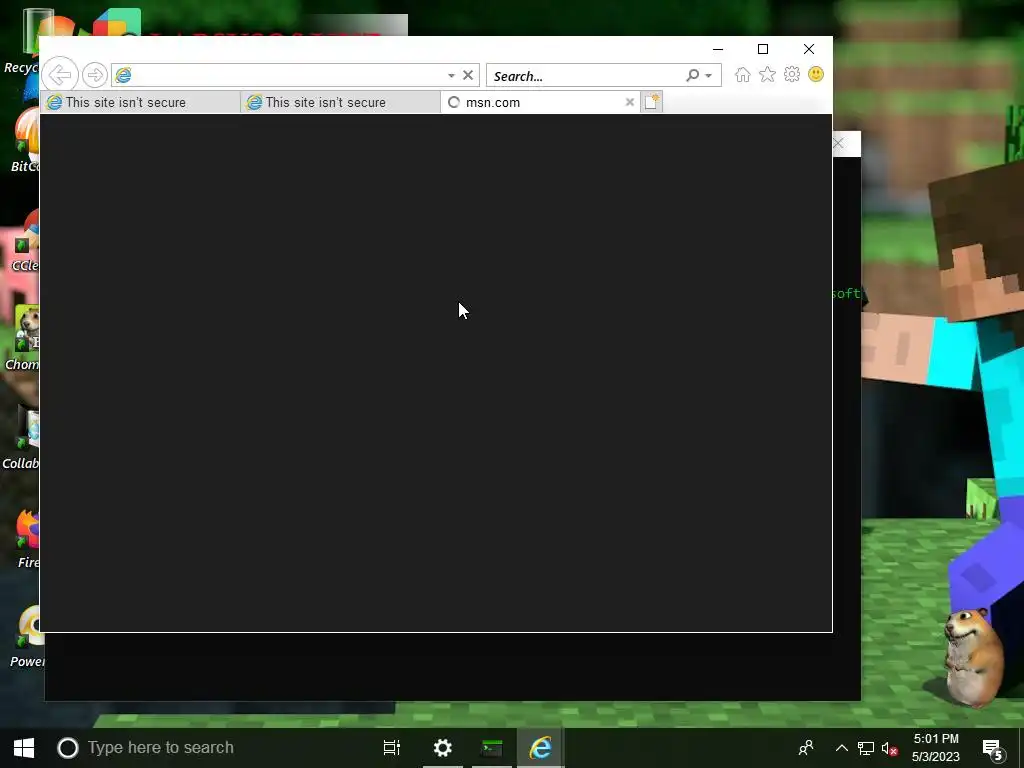Click the muted volume tray icon

coord(889,748)
